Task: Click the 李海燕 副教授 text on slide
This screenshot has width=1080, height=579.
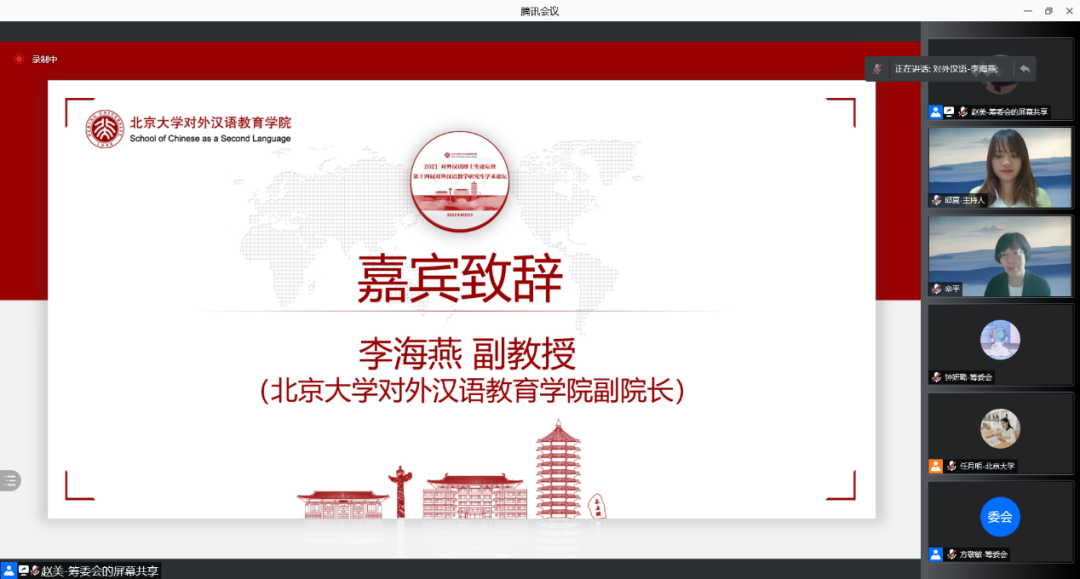Action: 467,354
